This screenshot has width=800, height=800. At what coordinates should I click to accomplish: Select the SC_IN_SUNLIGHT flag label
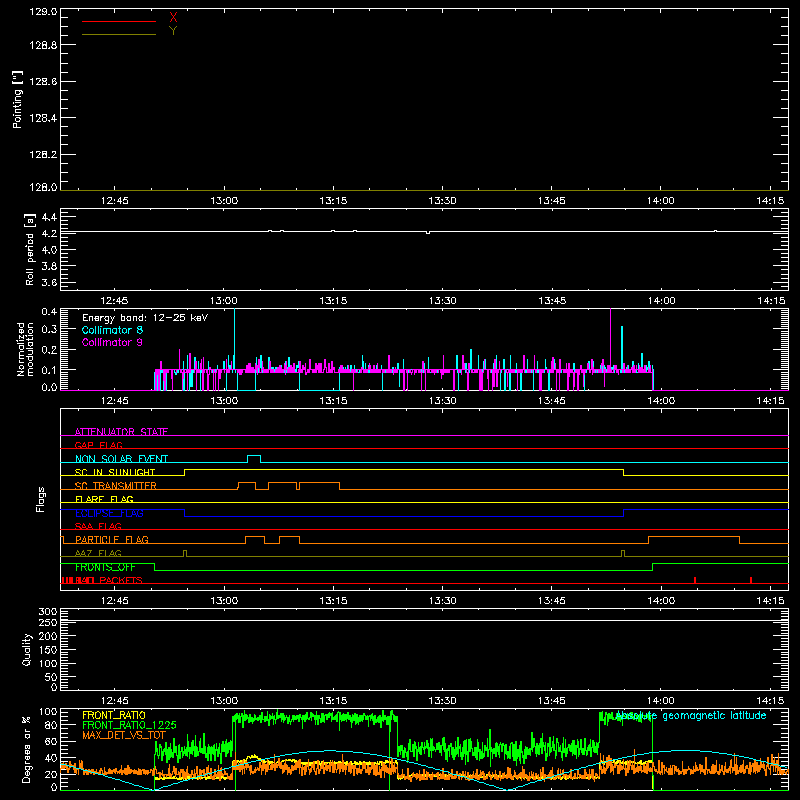click(x=115, y=472)
